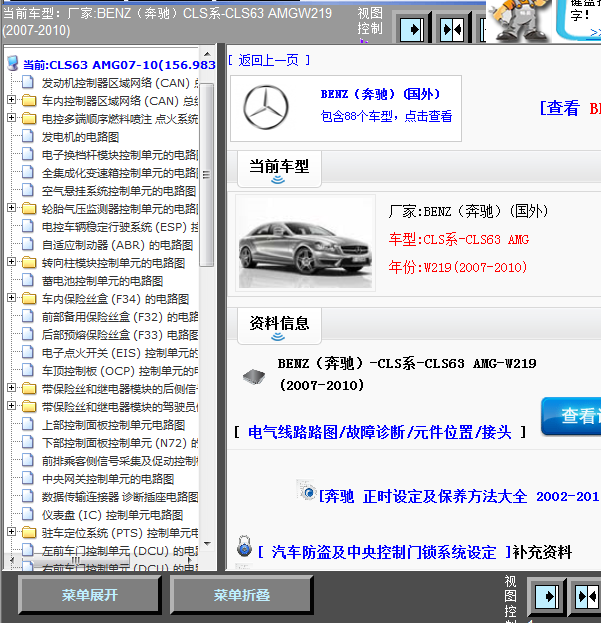Click document icon for 上部控制面板控制单元电路图
This screenshot has width=601, height=623.
tap(28, 424)
